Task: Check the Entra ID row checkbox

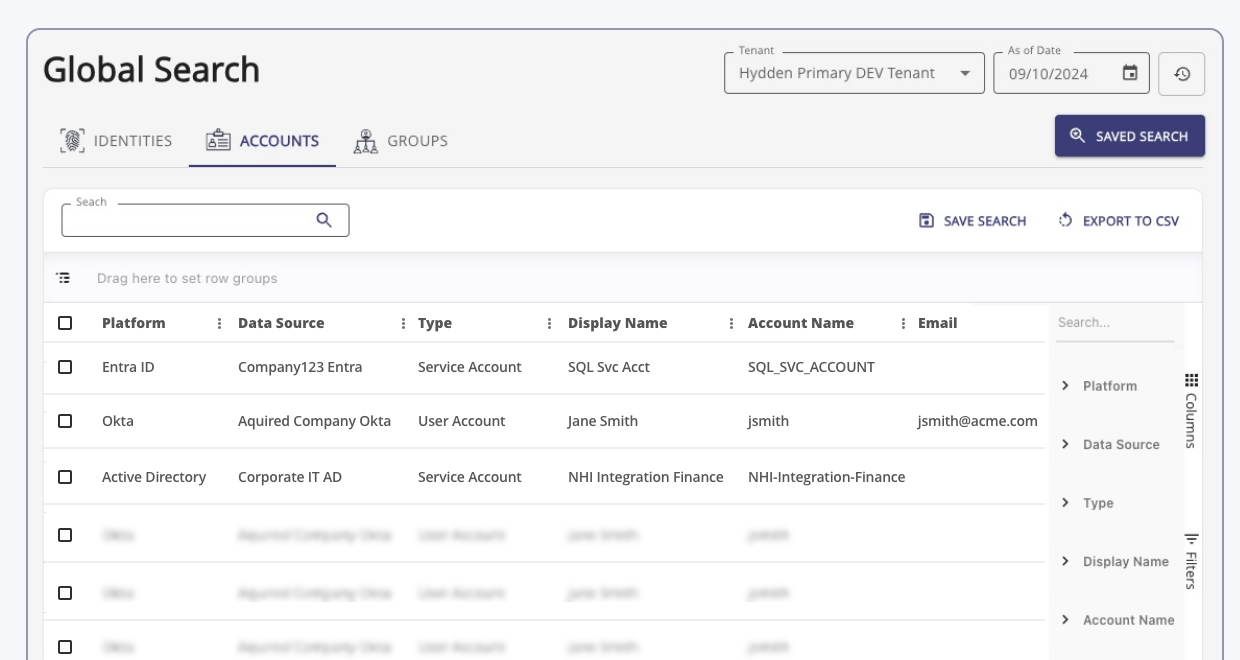Action: pyautogui.click(x=65, y=367)
